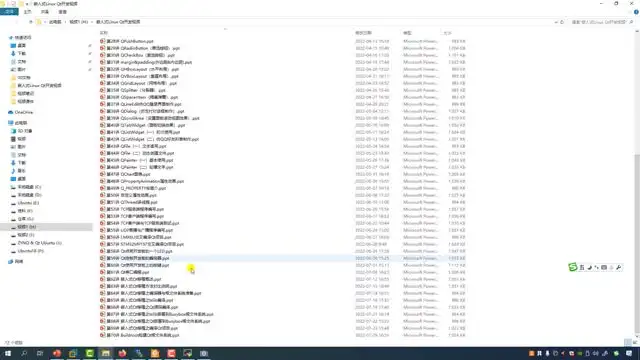Open the Task View taskbar button

[40, 353]
